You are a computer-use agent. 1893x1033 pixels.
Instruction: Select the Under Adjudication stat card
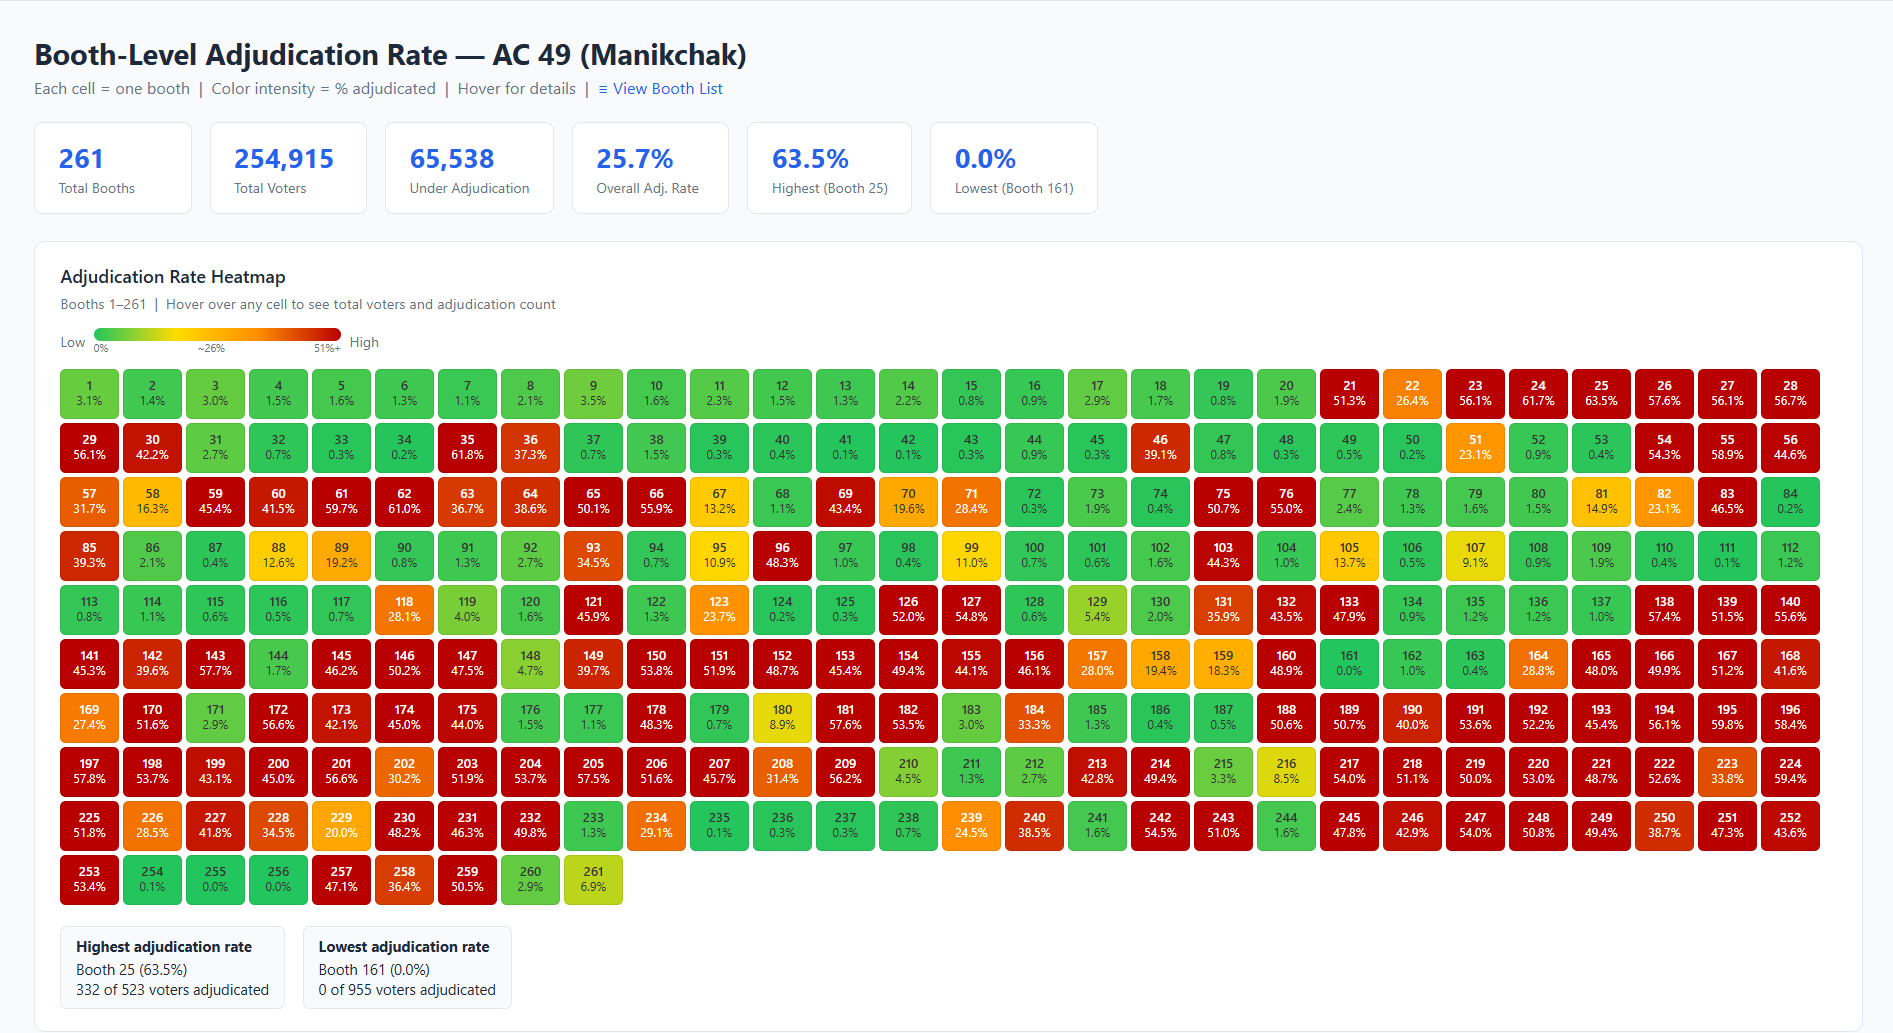pos(469,168)
